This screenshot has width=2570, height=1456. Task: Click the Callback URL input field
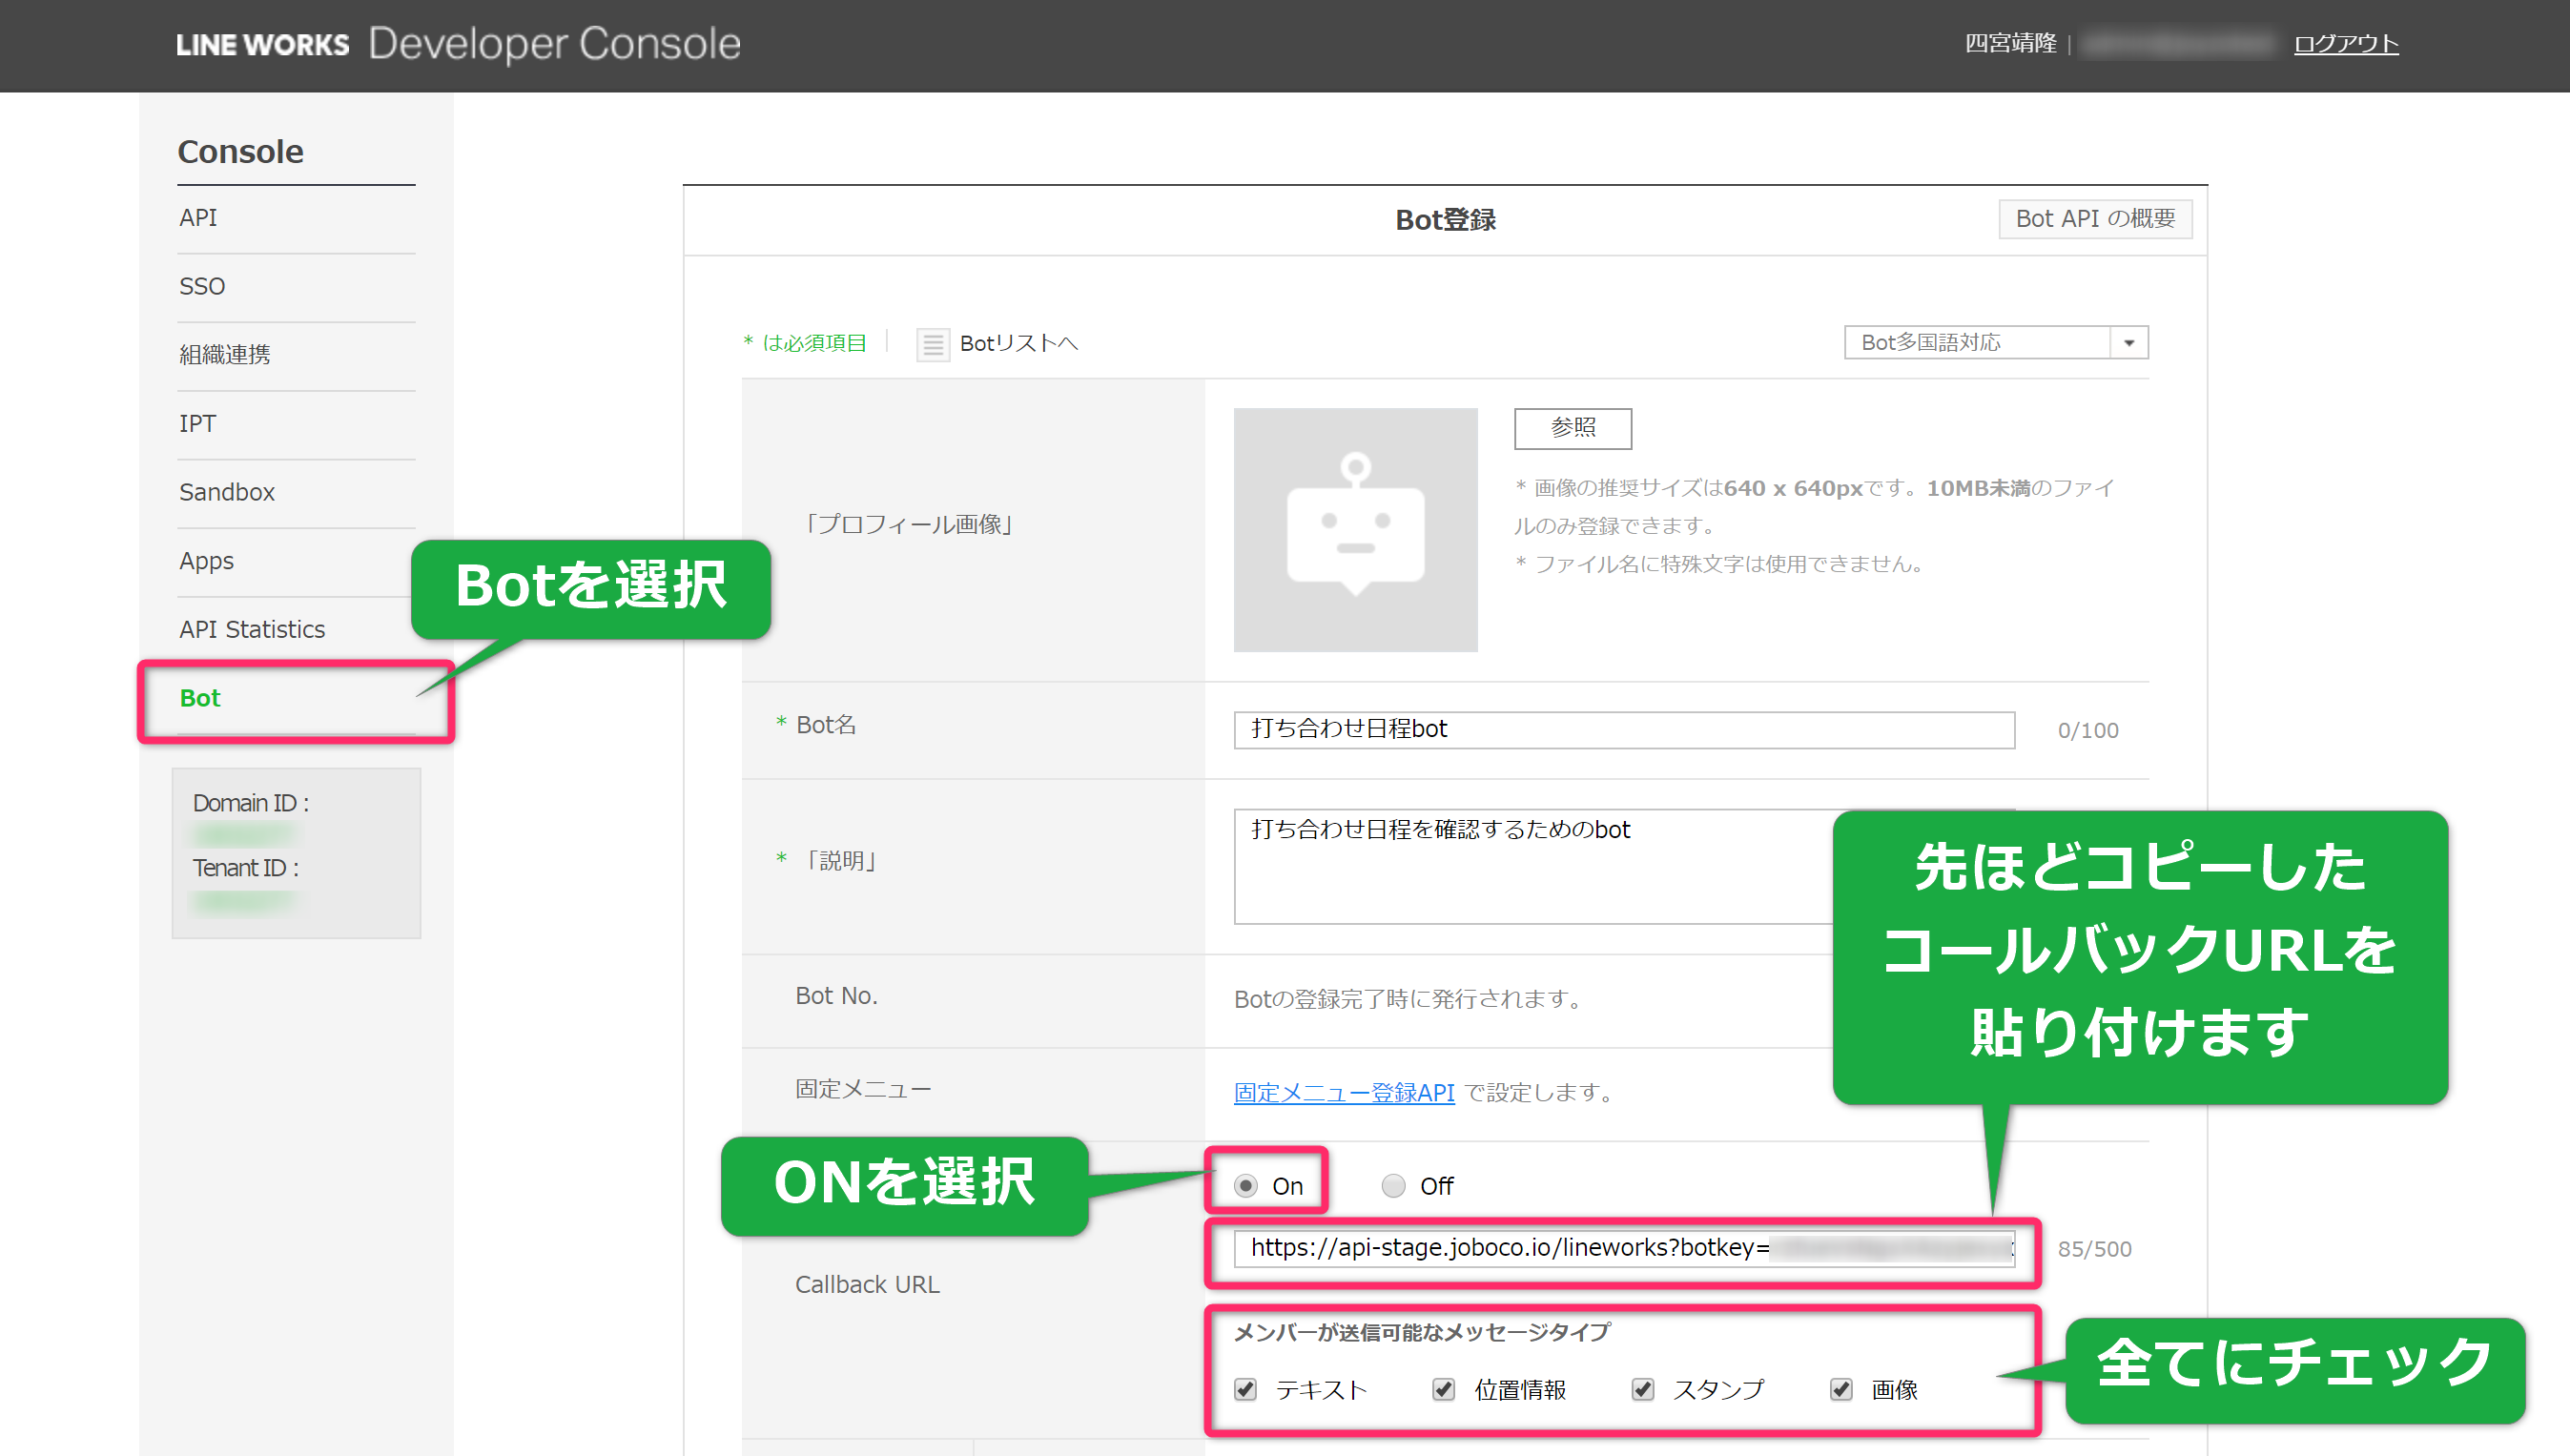(x=1624, y=1248)
